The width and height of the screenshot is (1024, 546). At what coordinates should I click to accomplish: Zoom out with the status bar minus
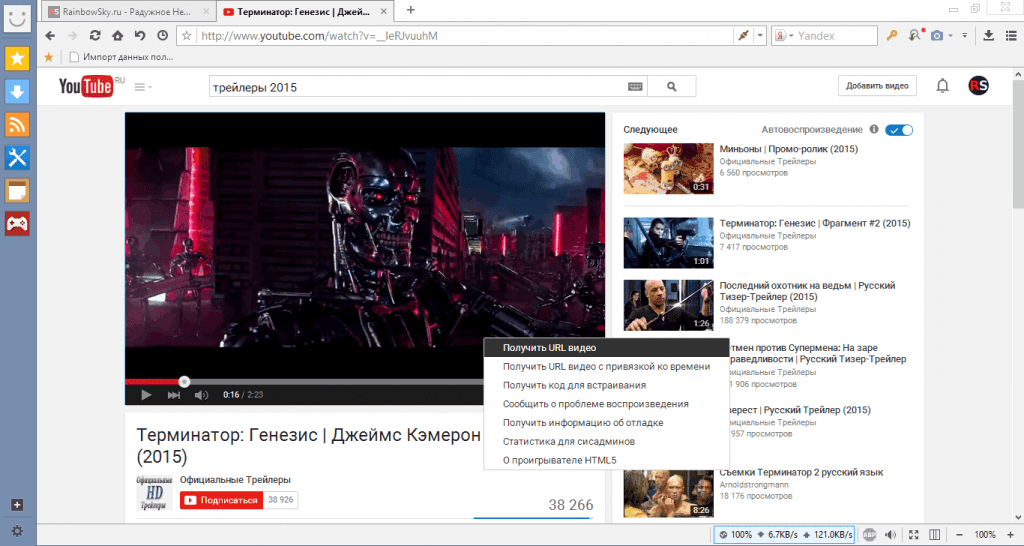[959, 534]
